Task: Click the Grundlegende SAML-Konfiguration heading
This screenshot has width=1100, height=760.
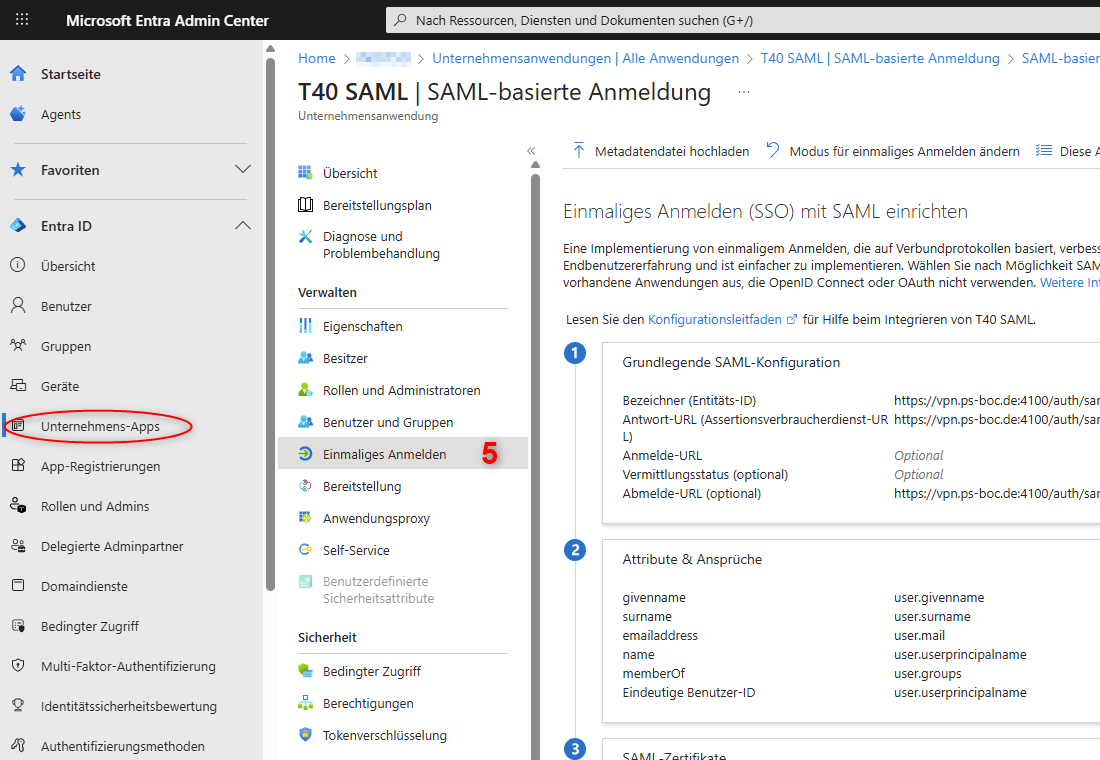Action: (x=730, y=362)
